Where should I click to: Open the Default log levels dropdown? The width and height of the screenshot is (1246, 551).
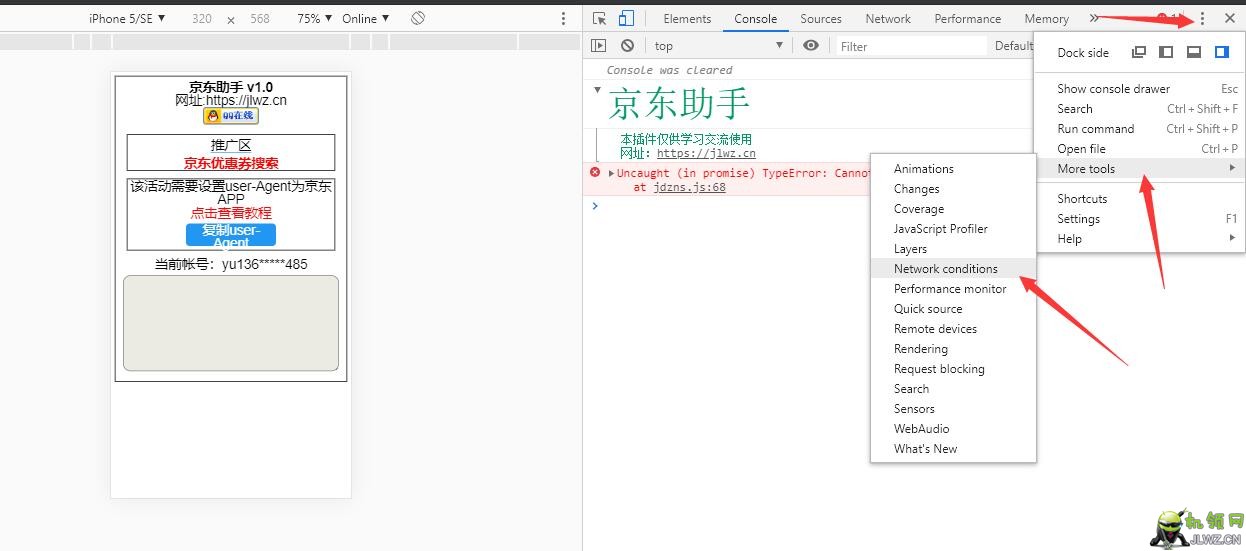click(1013, 46)
